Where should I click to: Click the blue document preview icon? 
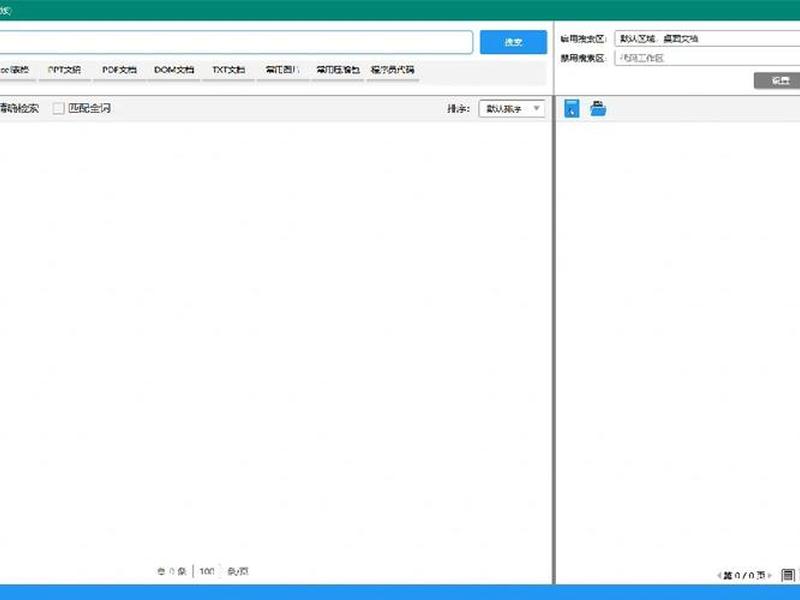point(572,109)
